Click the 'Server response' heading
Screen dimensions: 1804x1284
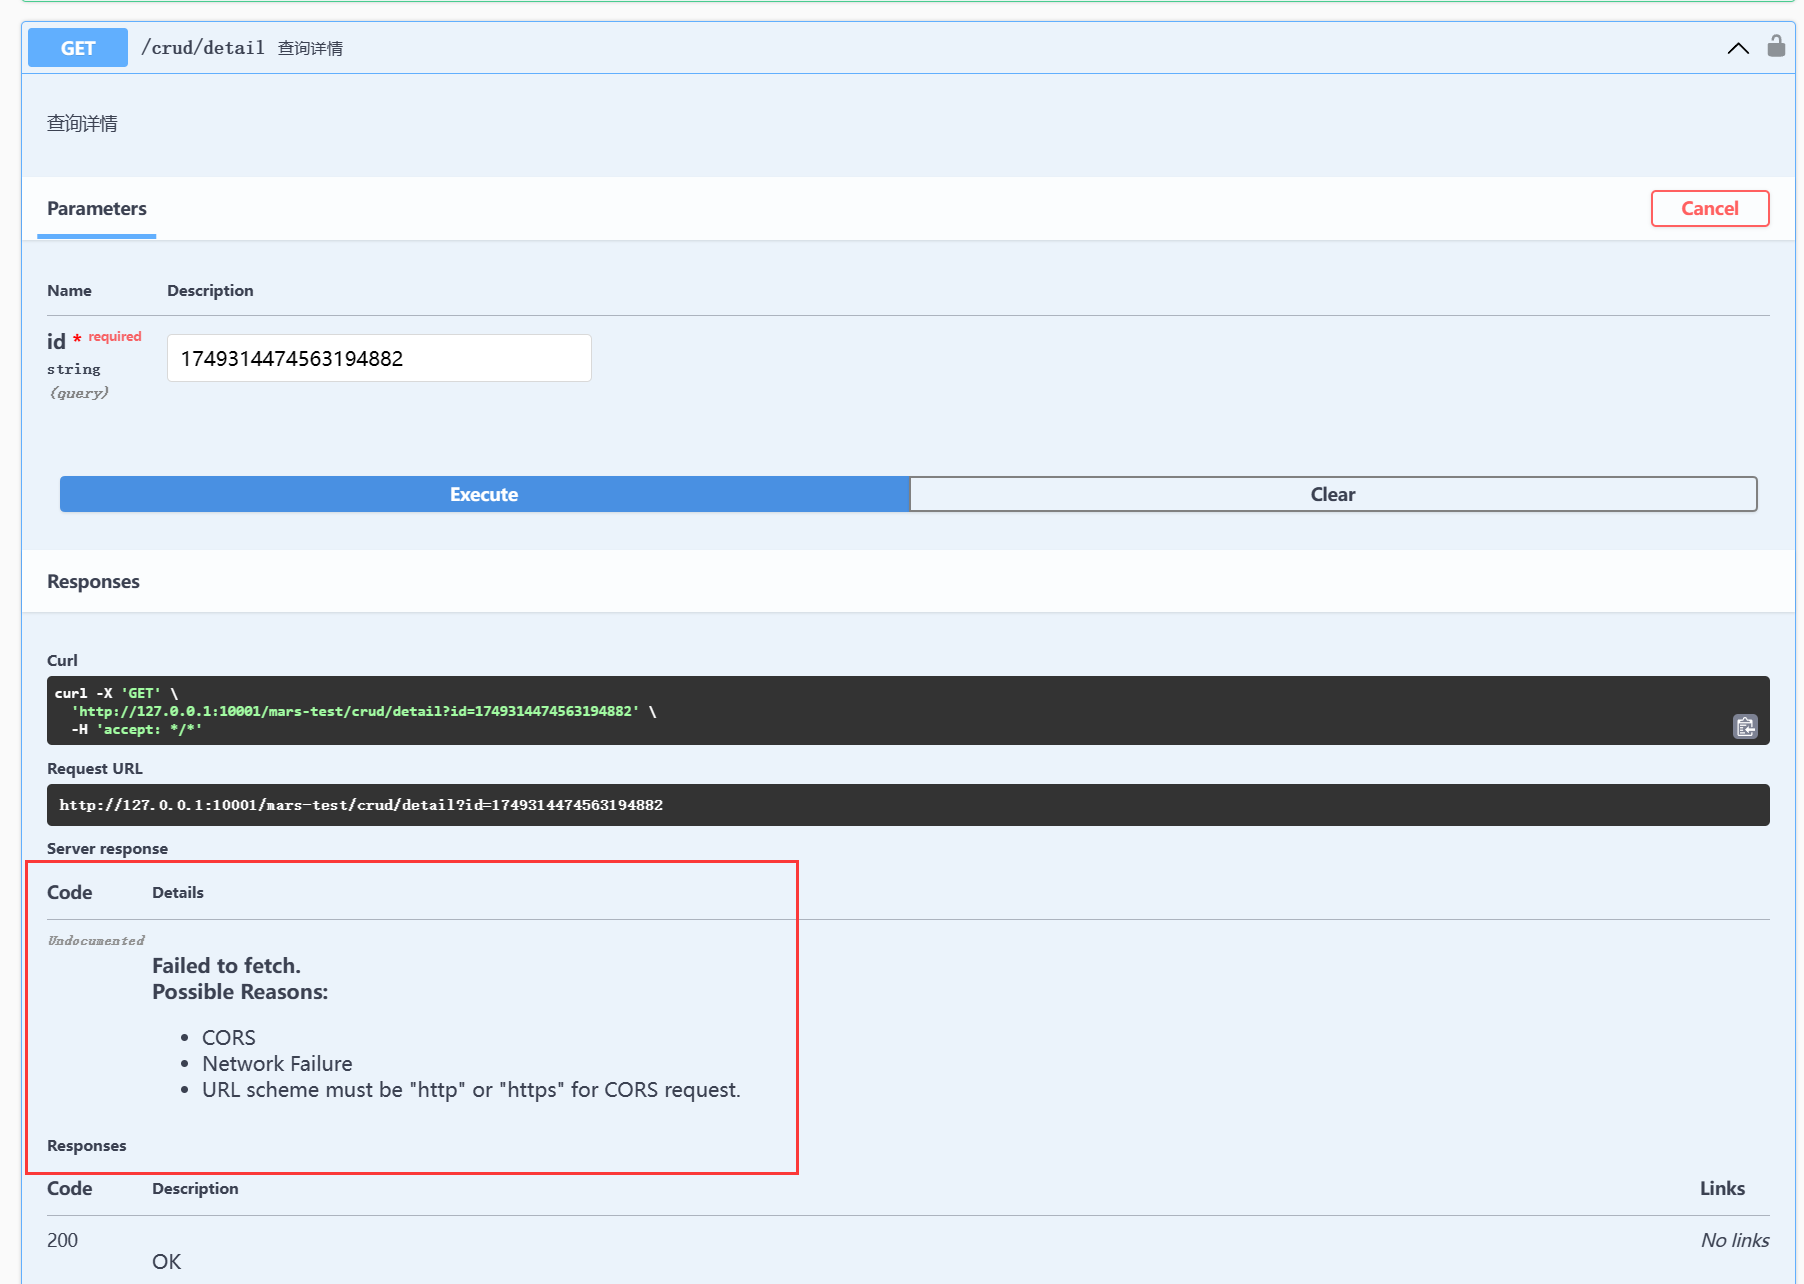tap(107, 848)
